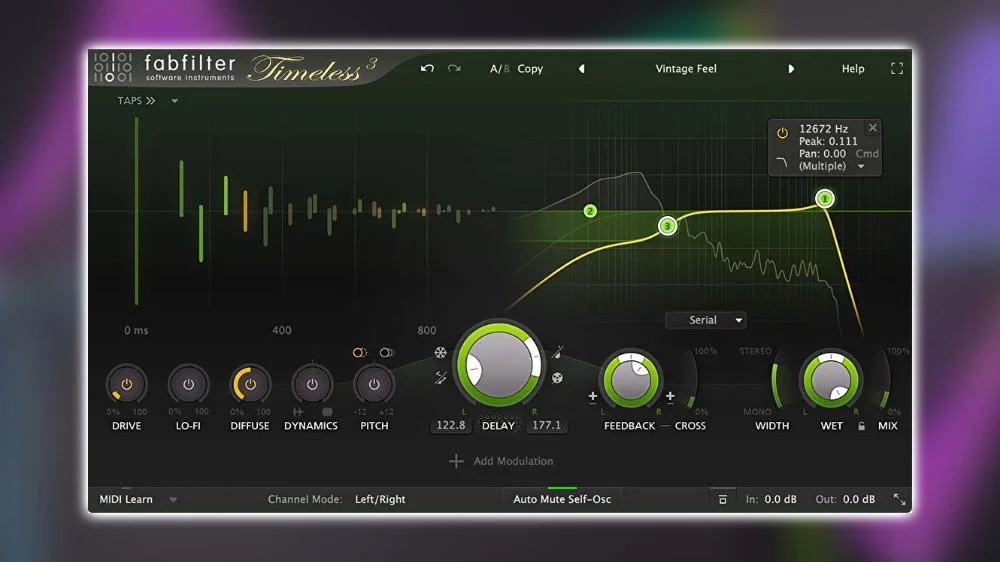
Task: Go to the previous preset arrow
Action: [582, 69]
